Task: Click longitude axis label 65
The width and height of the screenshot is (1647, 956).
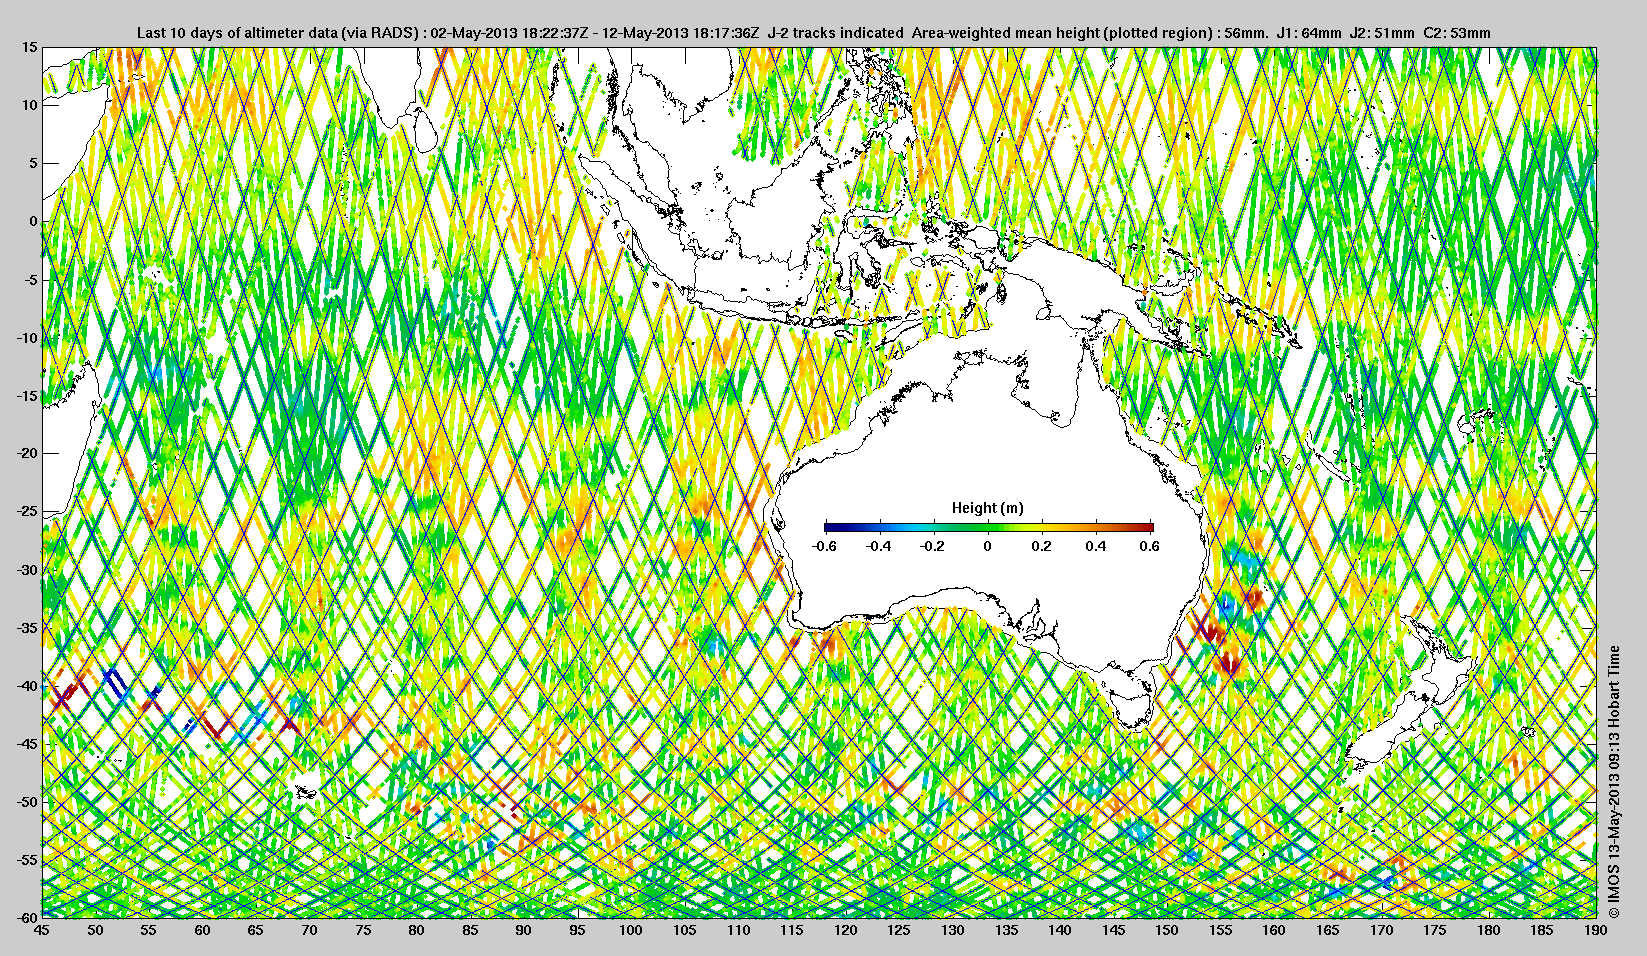Action: [256, 930]
